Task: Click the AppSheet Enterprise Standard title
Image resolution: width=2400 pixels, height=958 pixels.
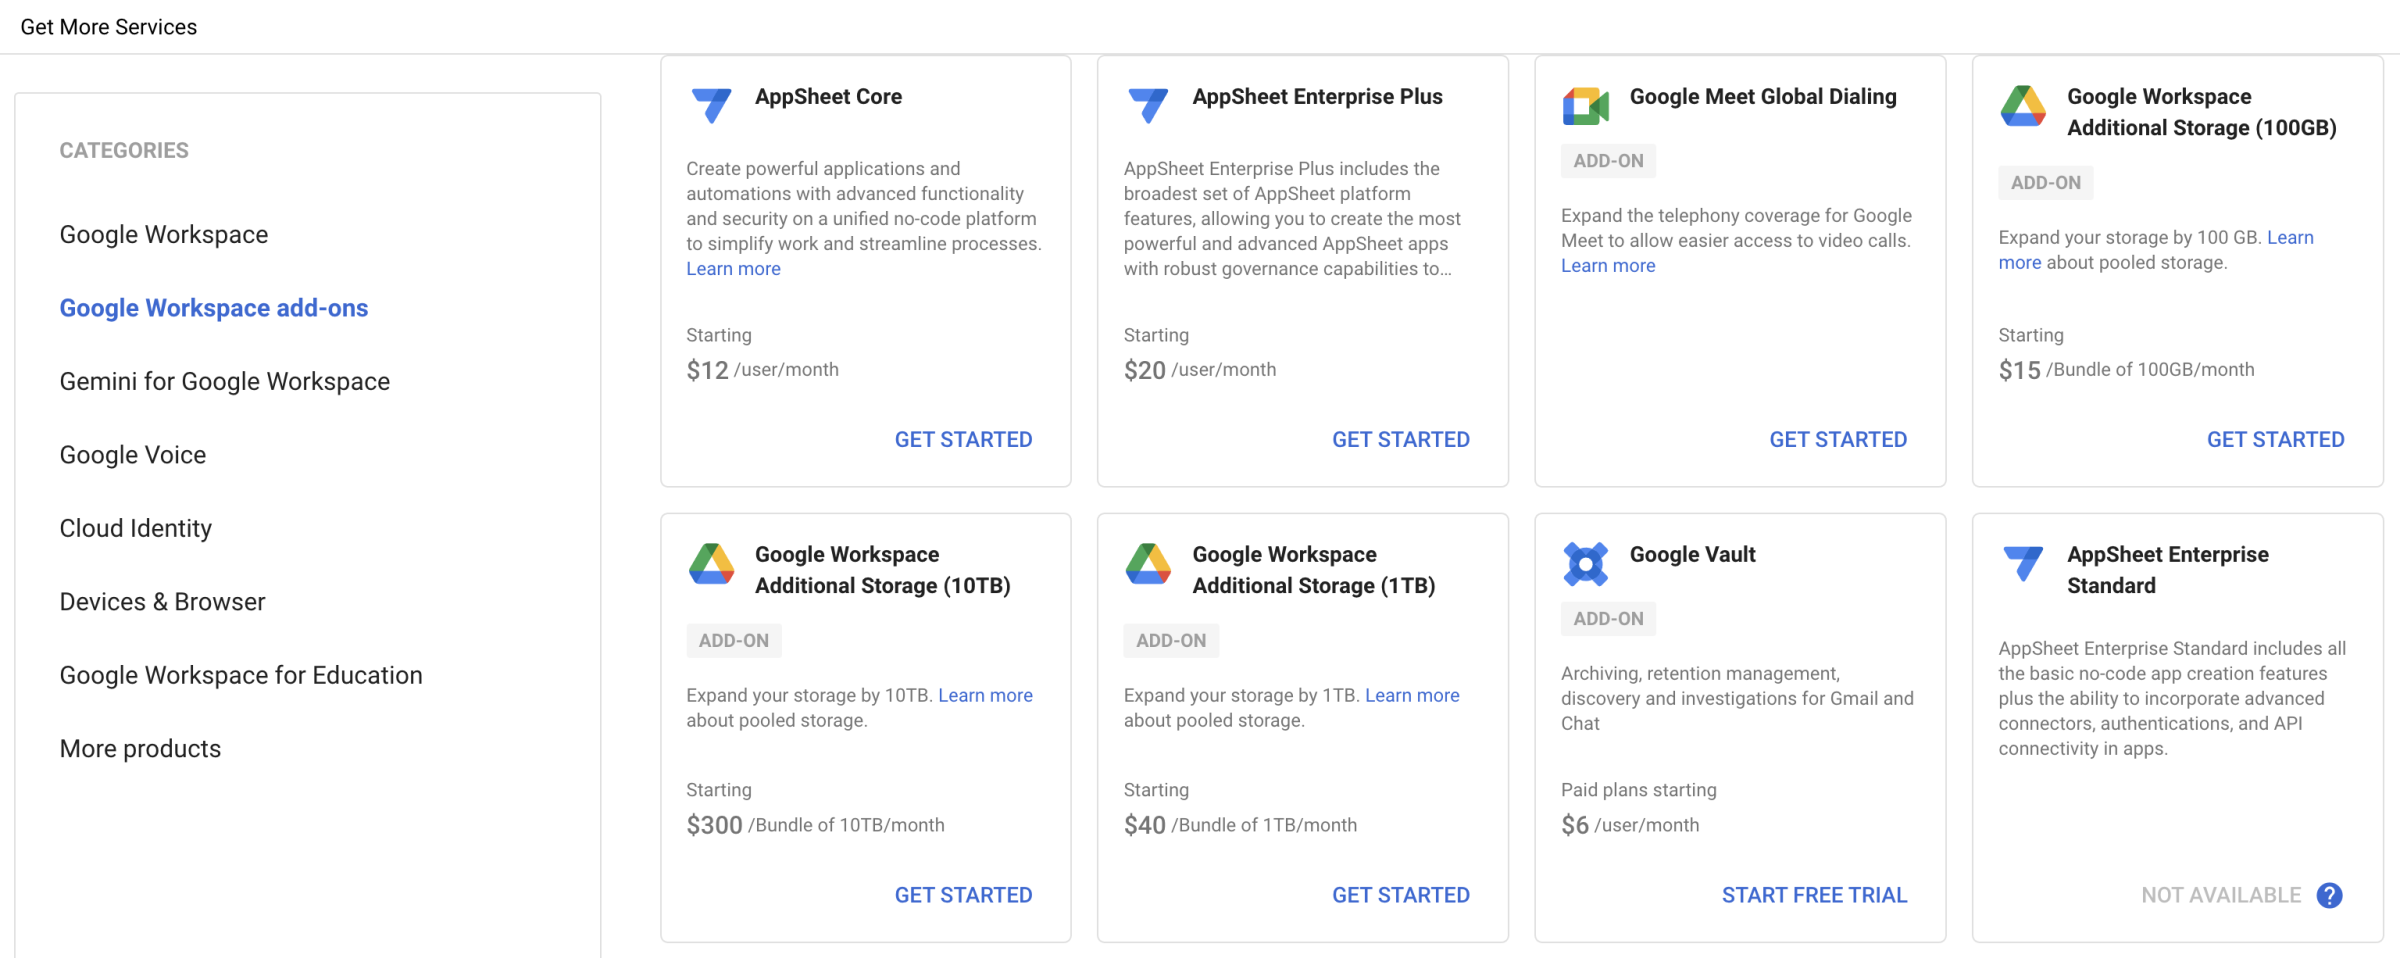Action: (x=2168, y=570)
